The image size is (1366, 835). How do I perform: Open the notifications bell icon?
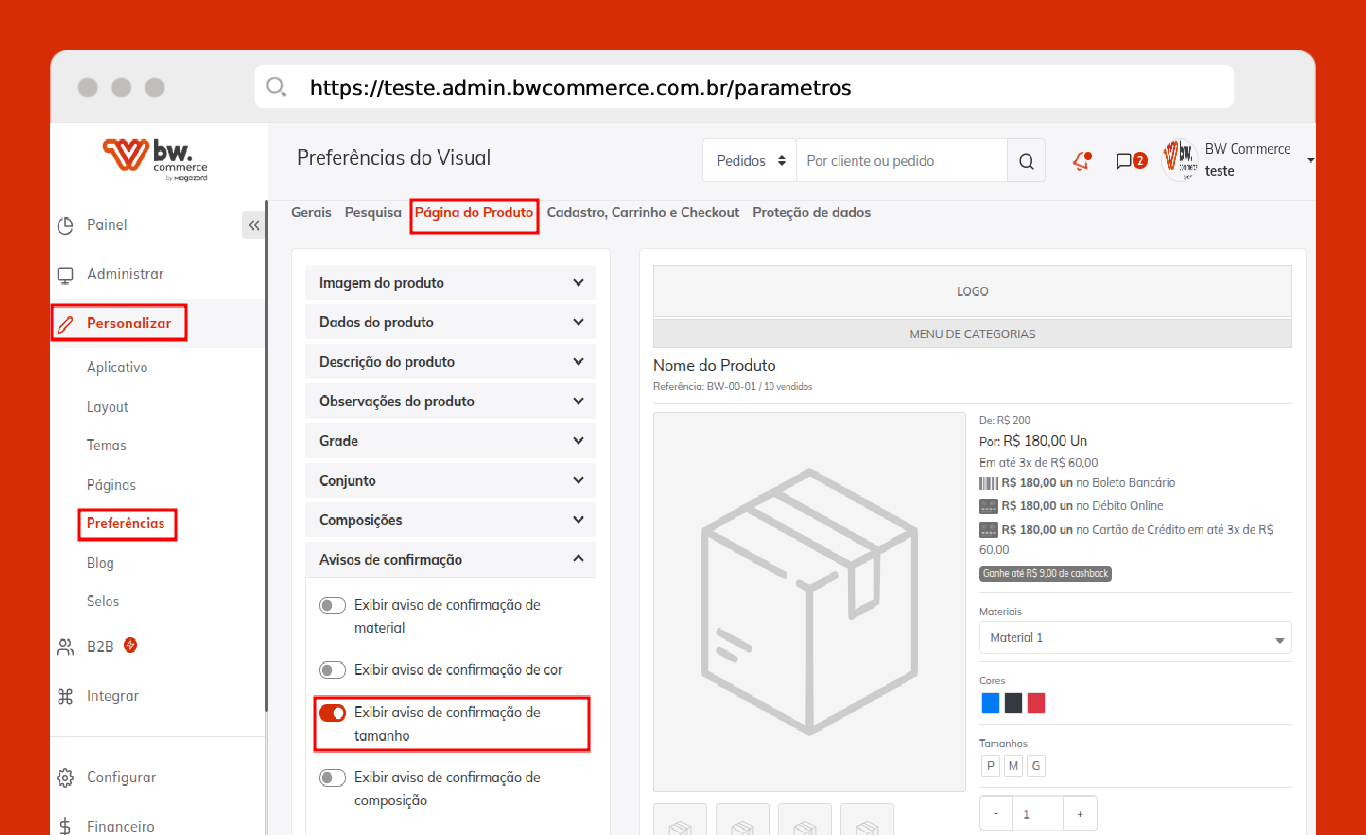(x=1080, y=161)
